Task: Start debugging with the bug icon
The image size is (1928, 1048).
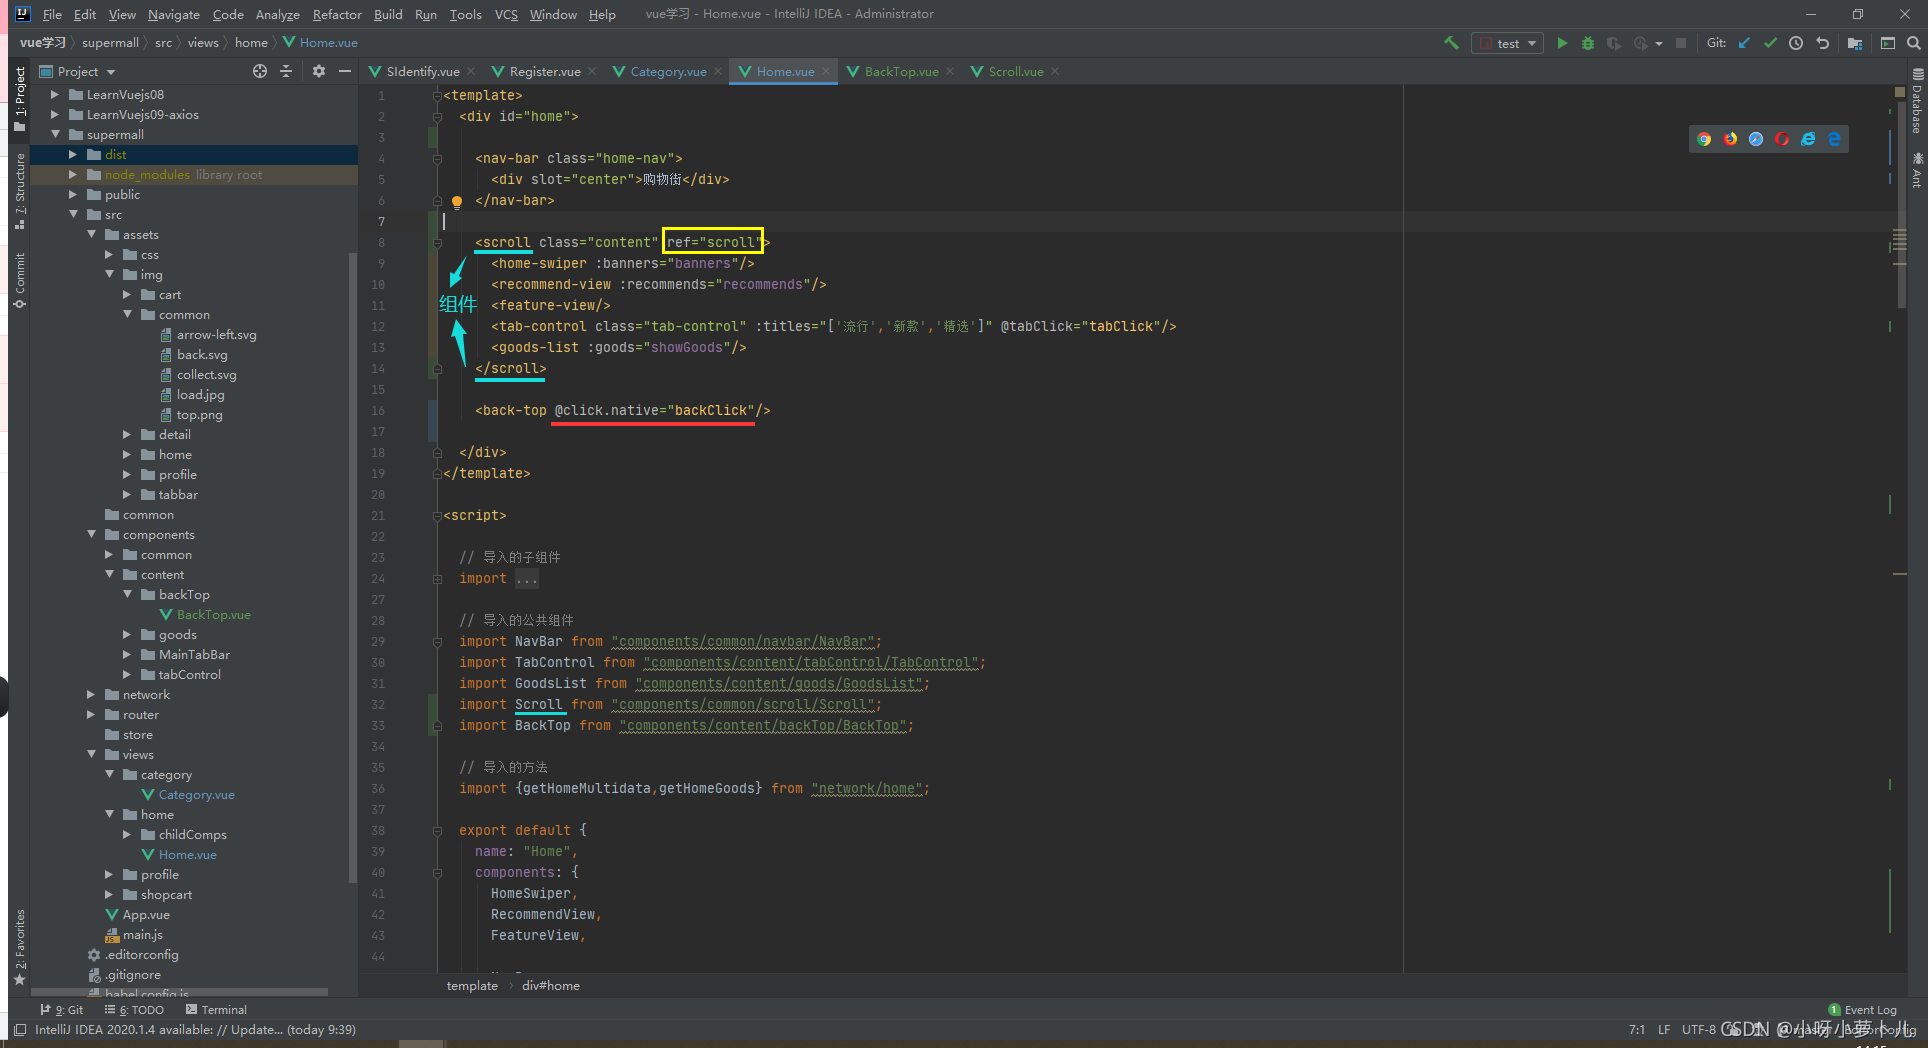Action: pyautogui.click(x=1587, y=43)
